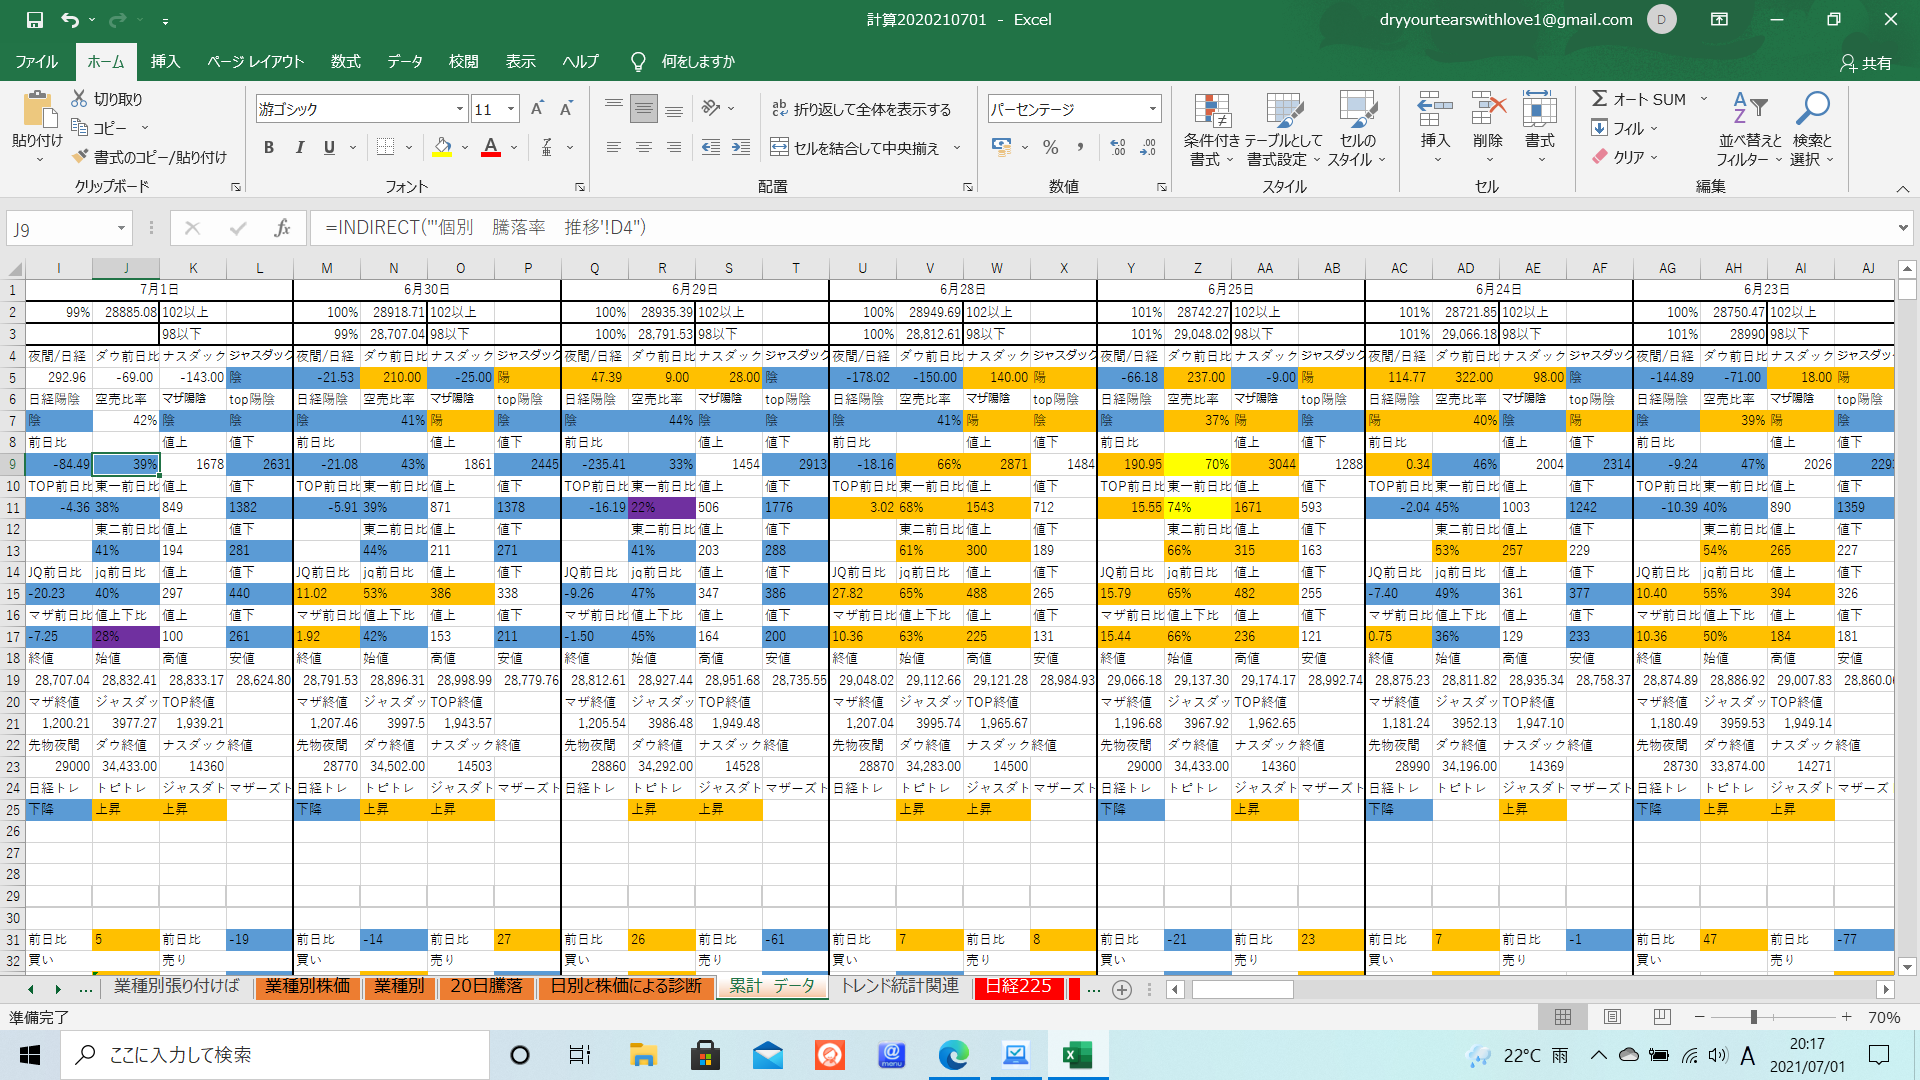The height and width of the screenshot is (1080, 1920).
Task: Click the Increase Font Size icon
Action: click(x=537, y=109)
